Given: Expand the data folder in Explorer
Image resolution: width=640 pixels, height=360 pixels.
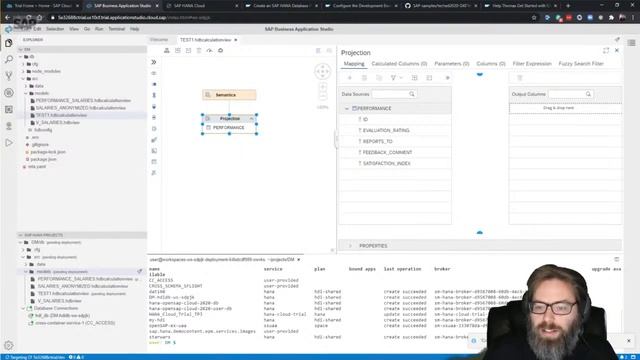Looking at the screenshot, I should [26, 86].
